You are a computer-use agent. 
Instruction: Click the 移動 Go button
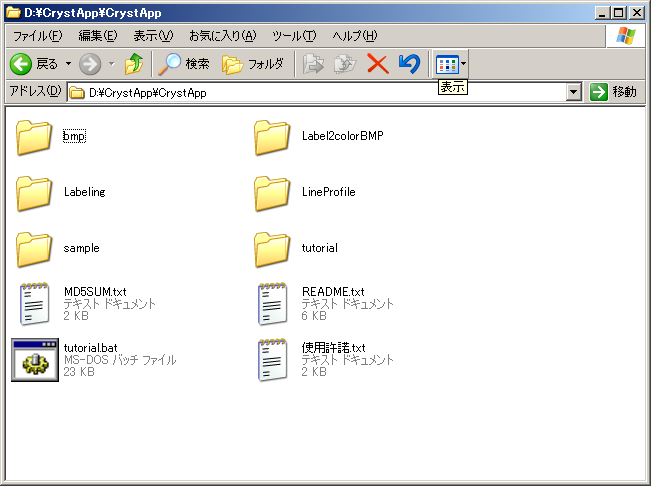click(614, 92)
